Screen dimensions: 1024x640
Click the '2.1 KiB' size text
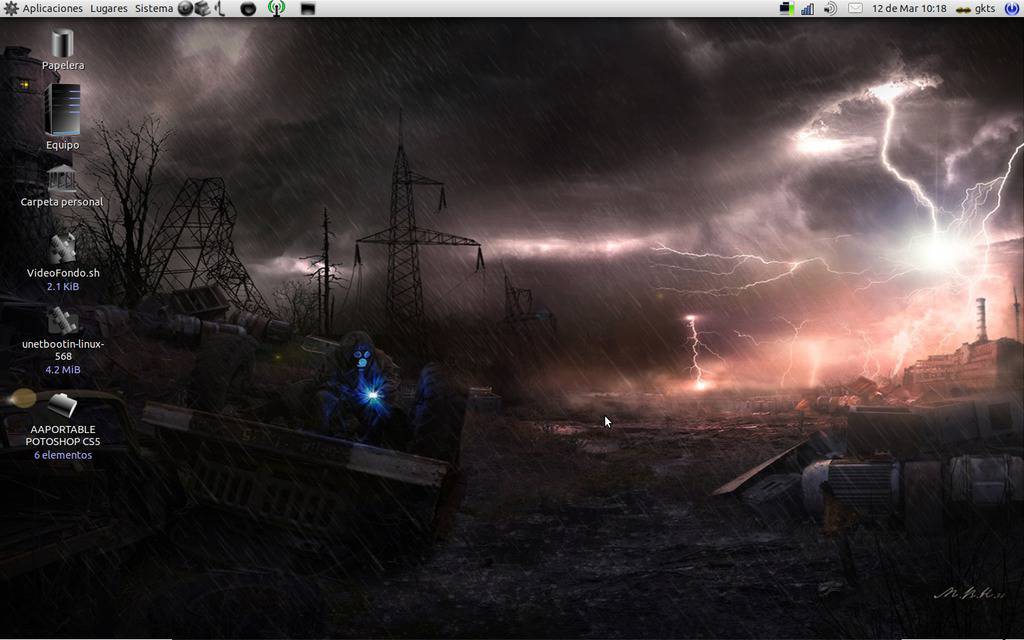pos(63,286)
